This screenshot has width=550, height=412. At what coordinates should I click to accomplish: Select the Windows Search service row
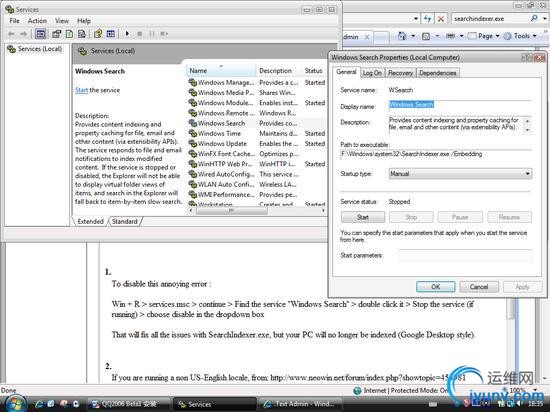(x=256, y=123)
